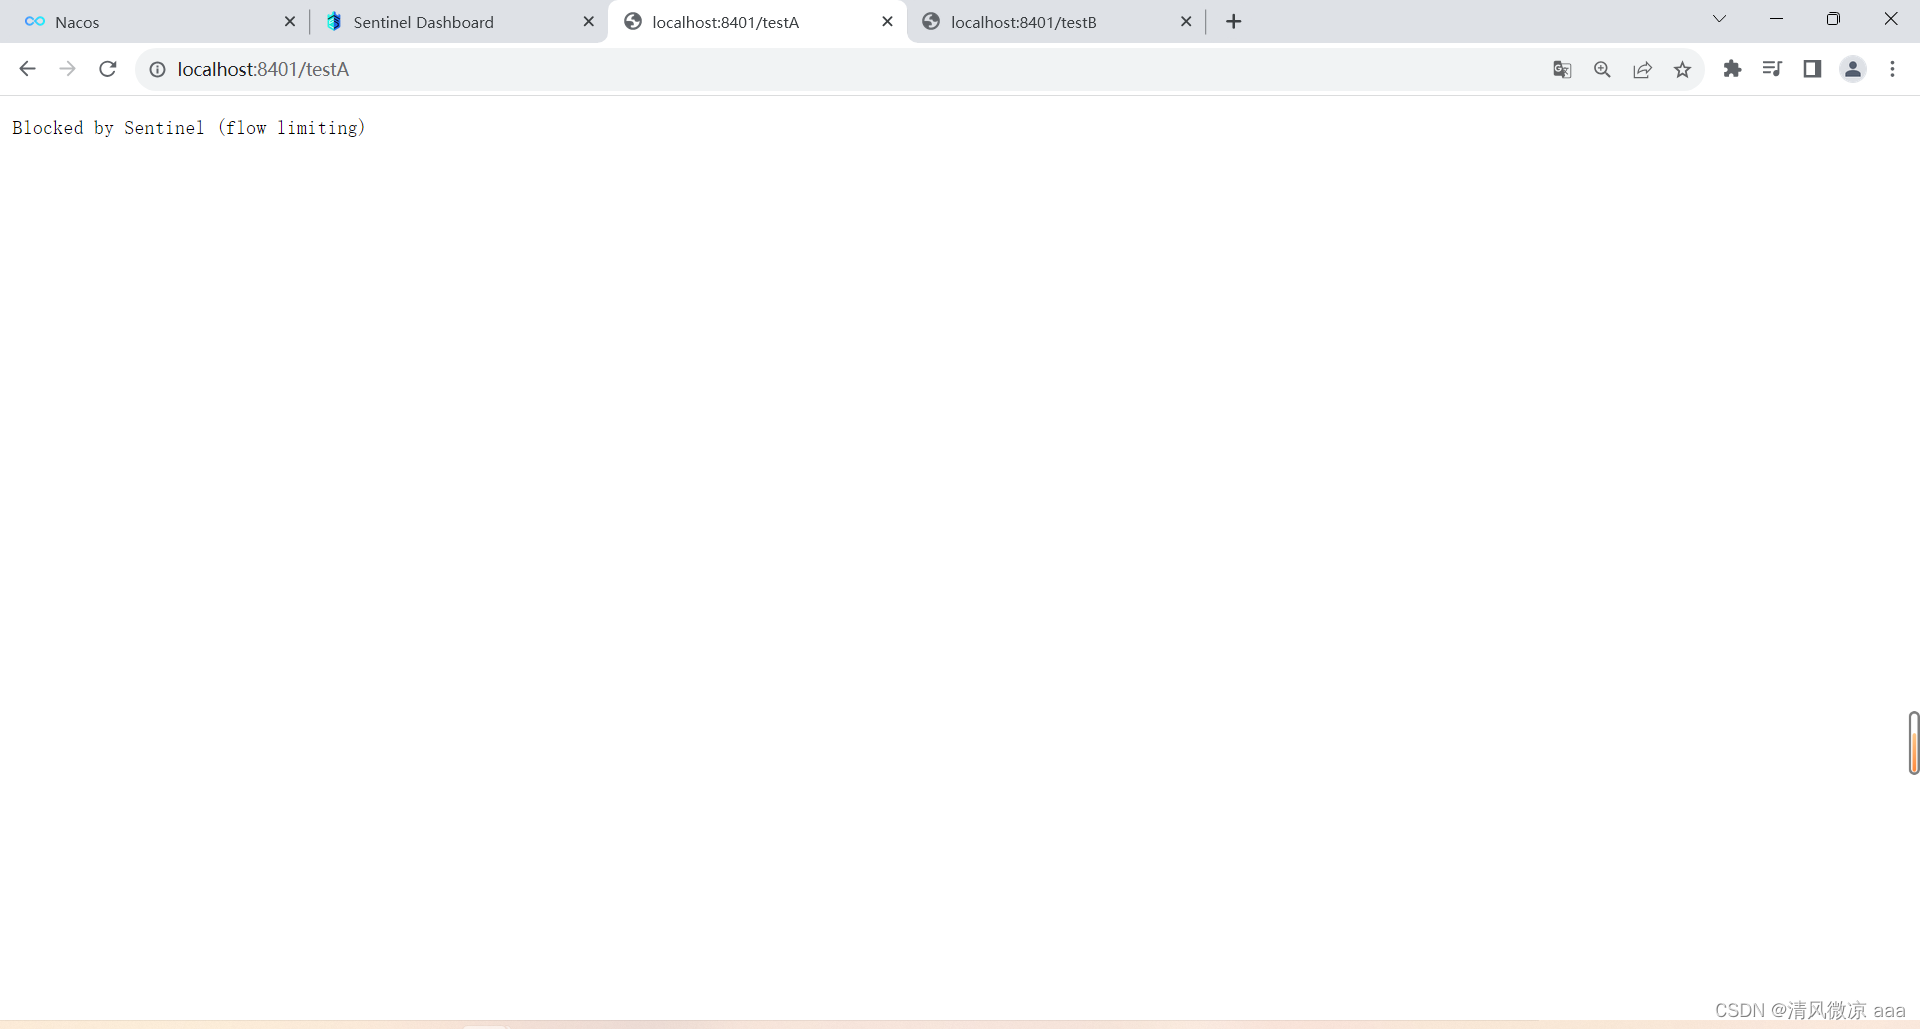Open the zoom magnifier control
The width and height of the screenshot is (1920, 1029).
click(1602, 69)
